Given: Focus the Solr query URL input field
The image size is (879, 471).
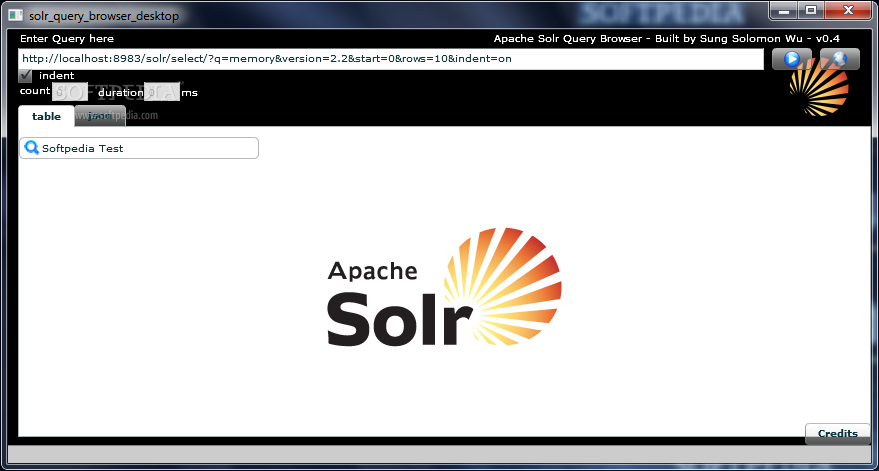Looking at the screenshot, I should click(391, 59).
